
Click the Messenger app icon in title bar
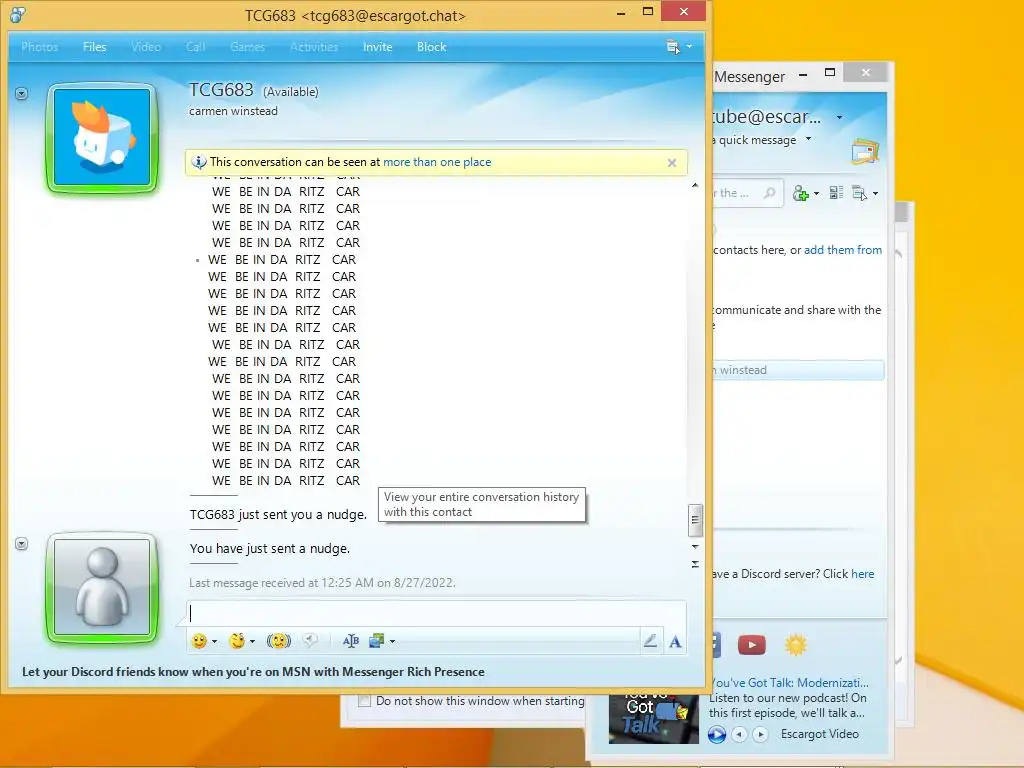(18, 14)
